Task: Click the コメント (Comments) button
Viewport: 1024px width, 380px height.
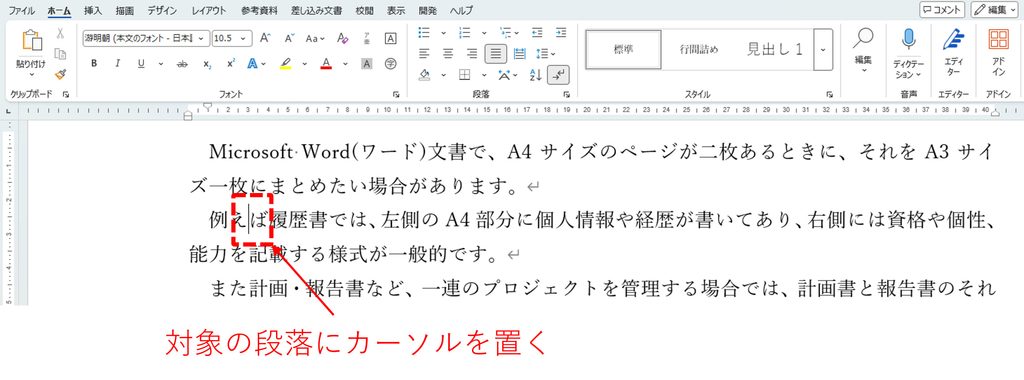Action: coord(942,9)
